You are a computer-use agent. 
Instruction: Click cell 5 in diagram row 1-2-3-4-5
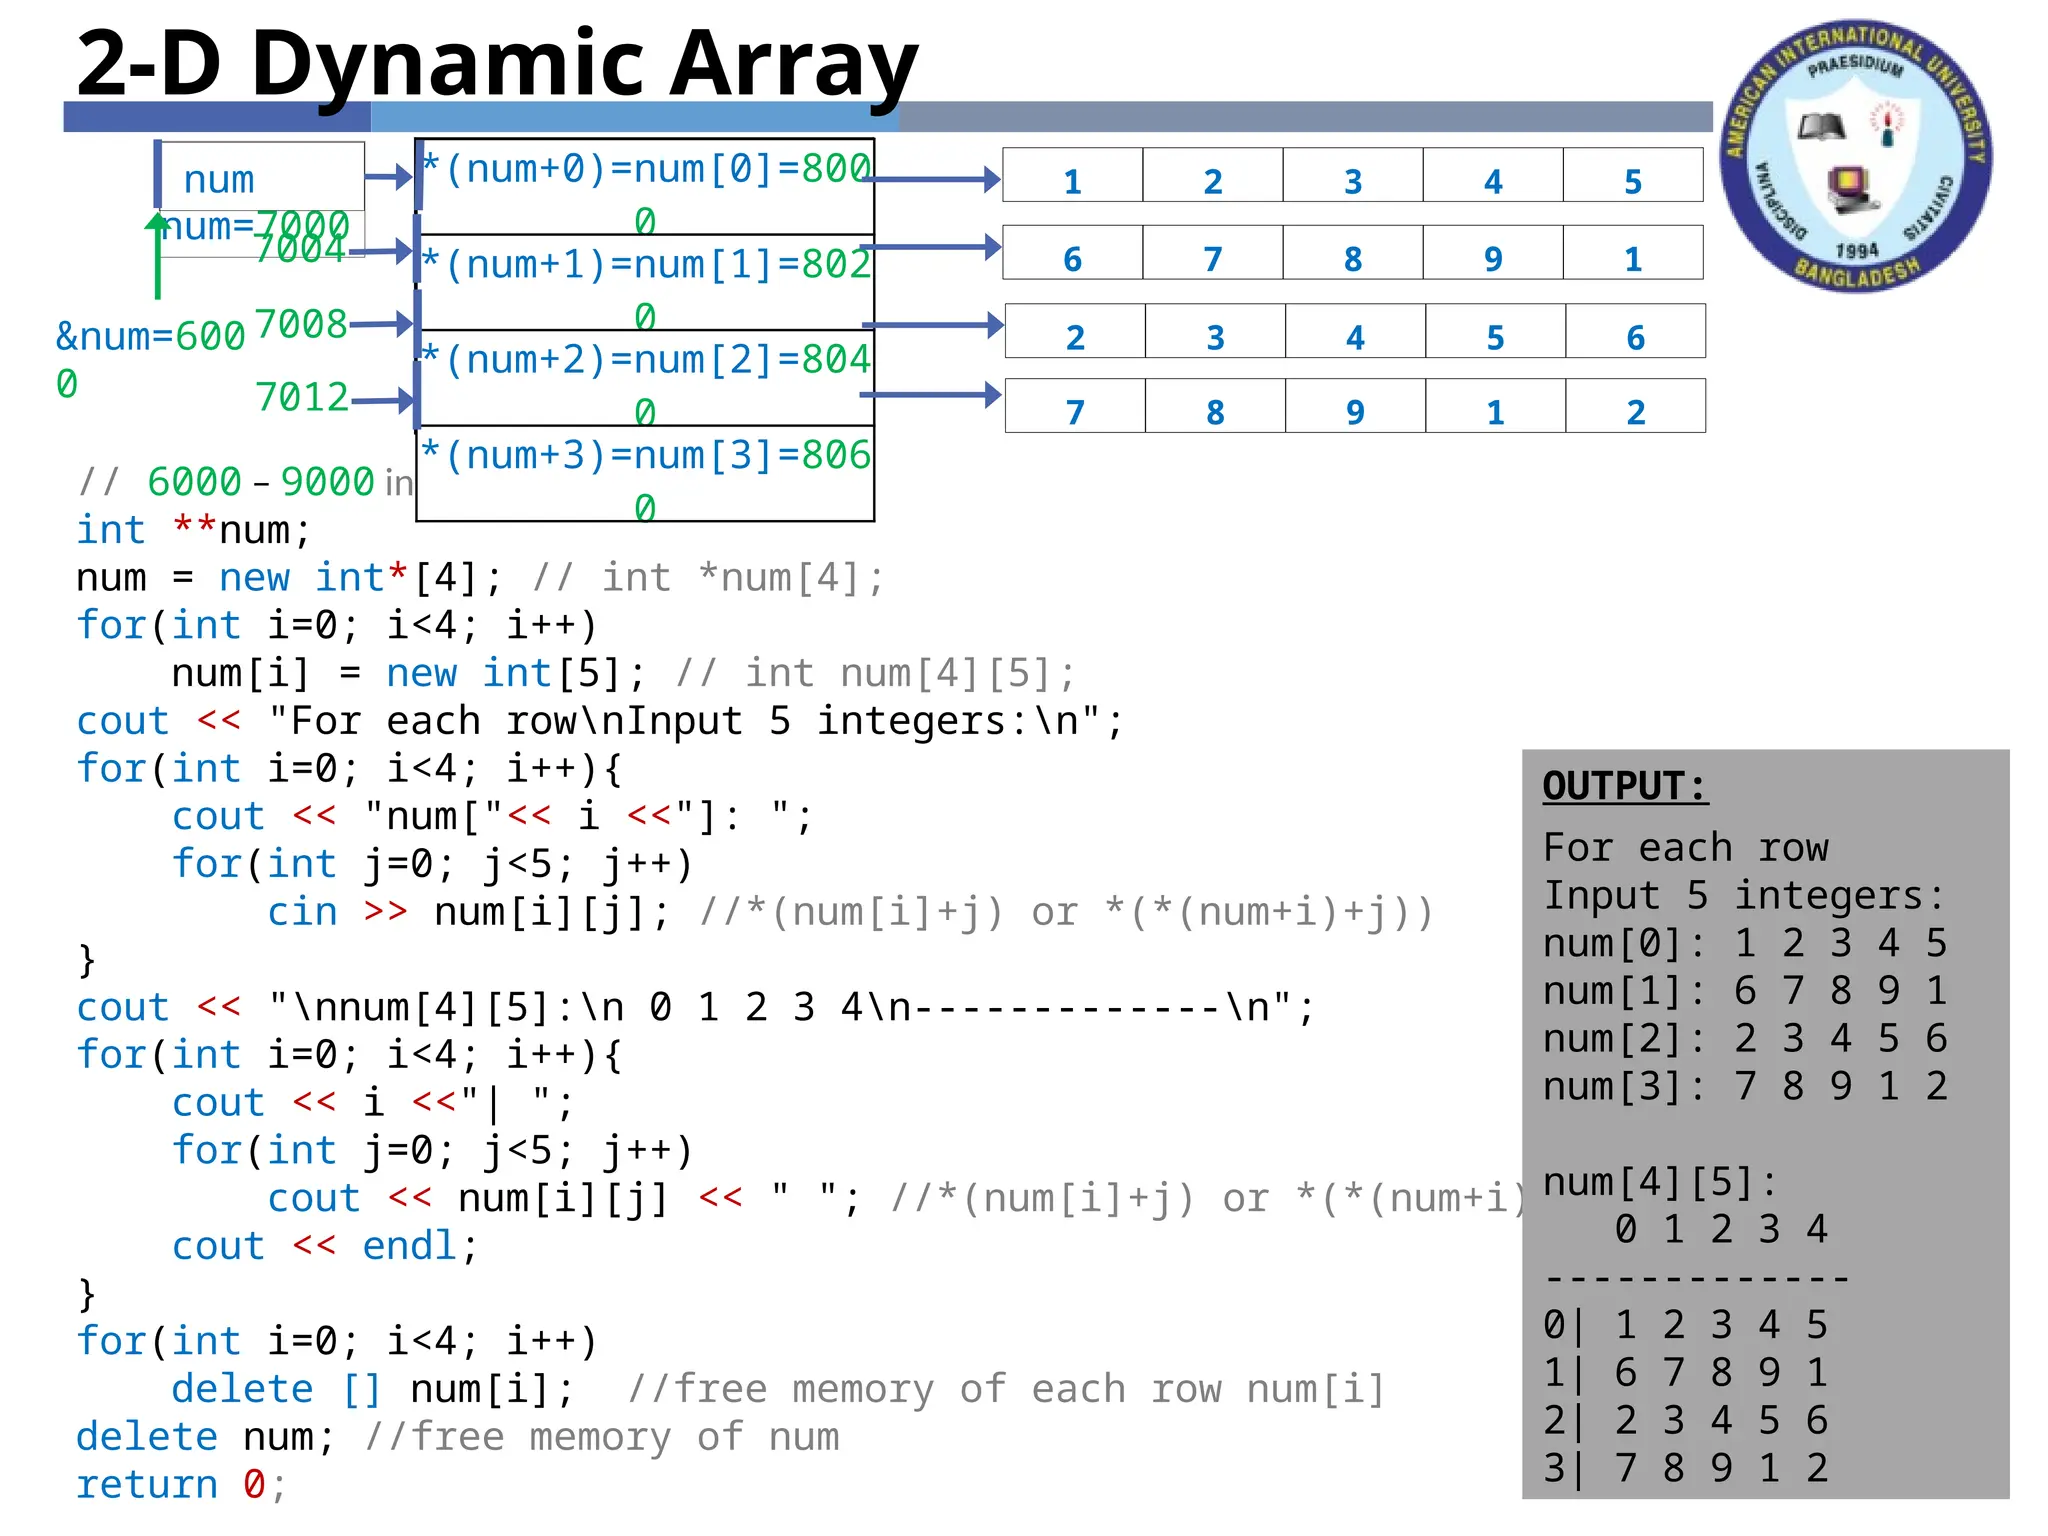pyautogui.click(x=1633, y=176)
